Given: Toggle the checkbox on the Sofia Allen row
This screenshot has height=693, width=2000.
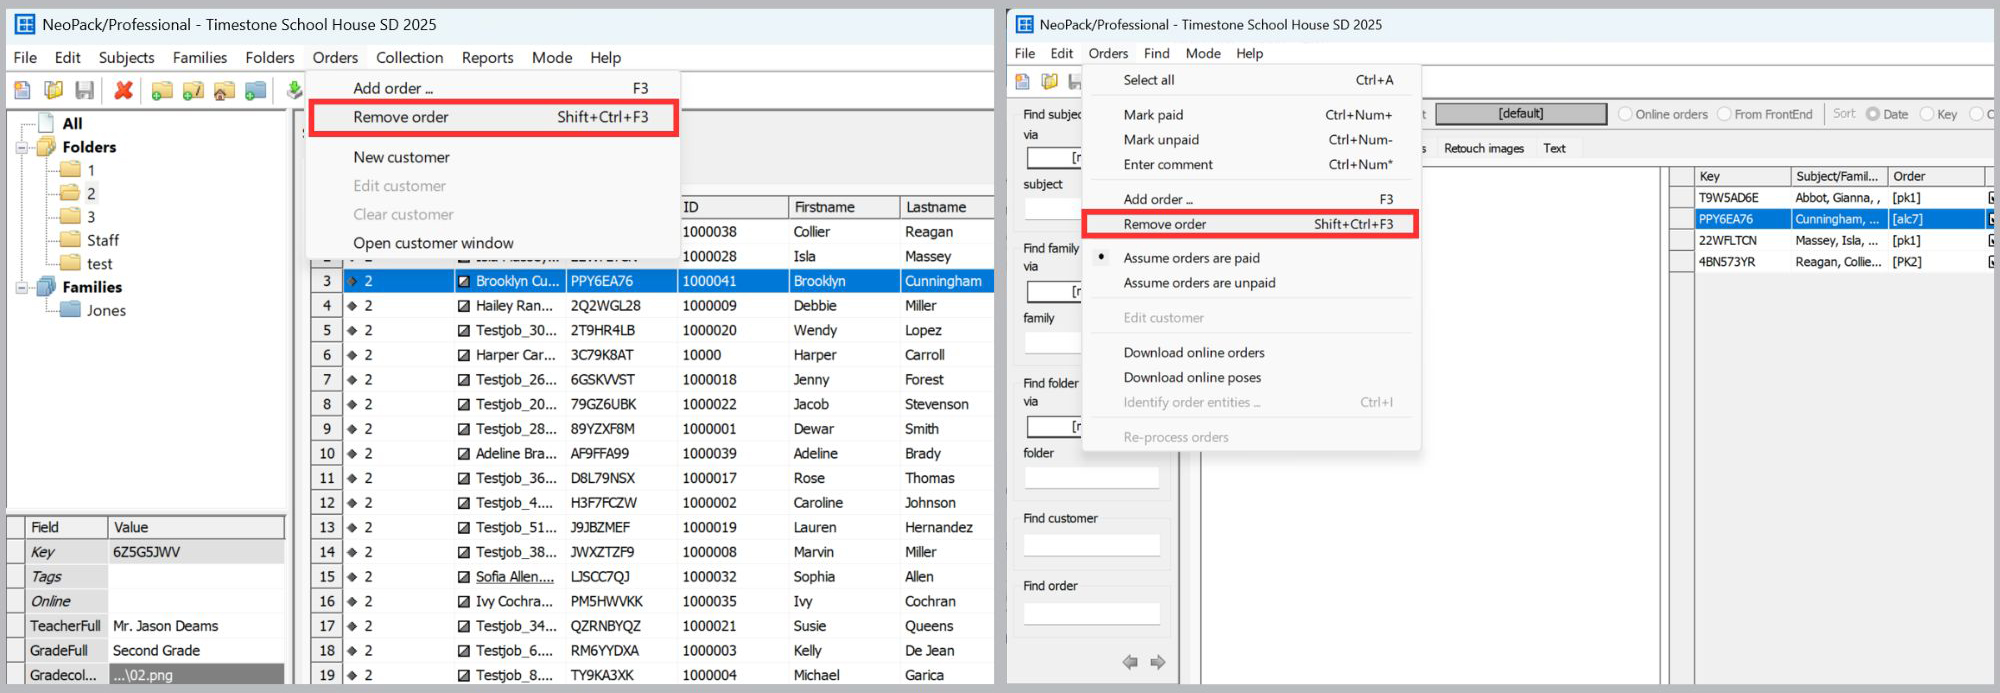Looking at the screenshot, I should click(464, 577).
